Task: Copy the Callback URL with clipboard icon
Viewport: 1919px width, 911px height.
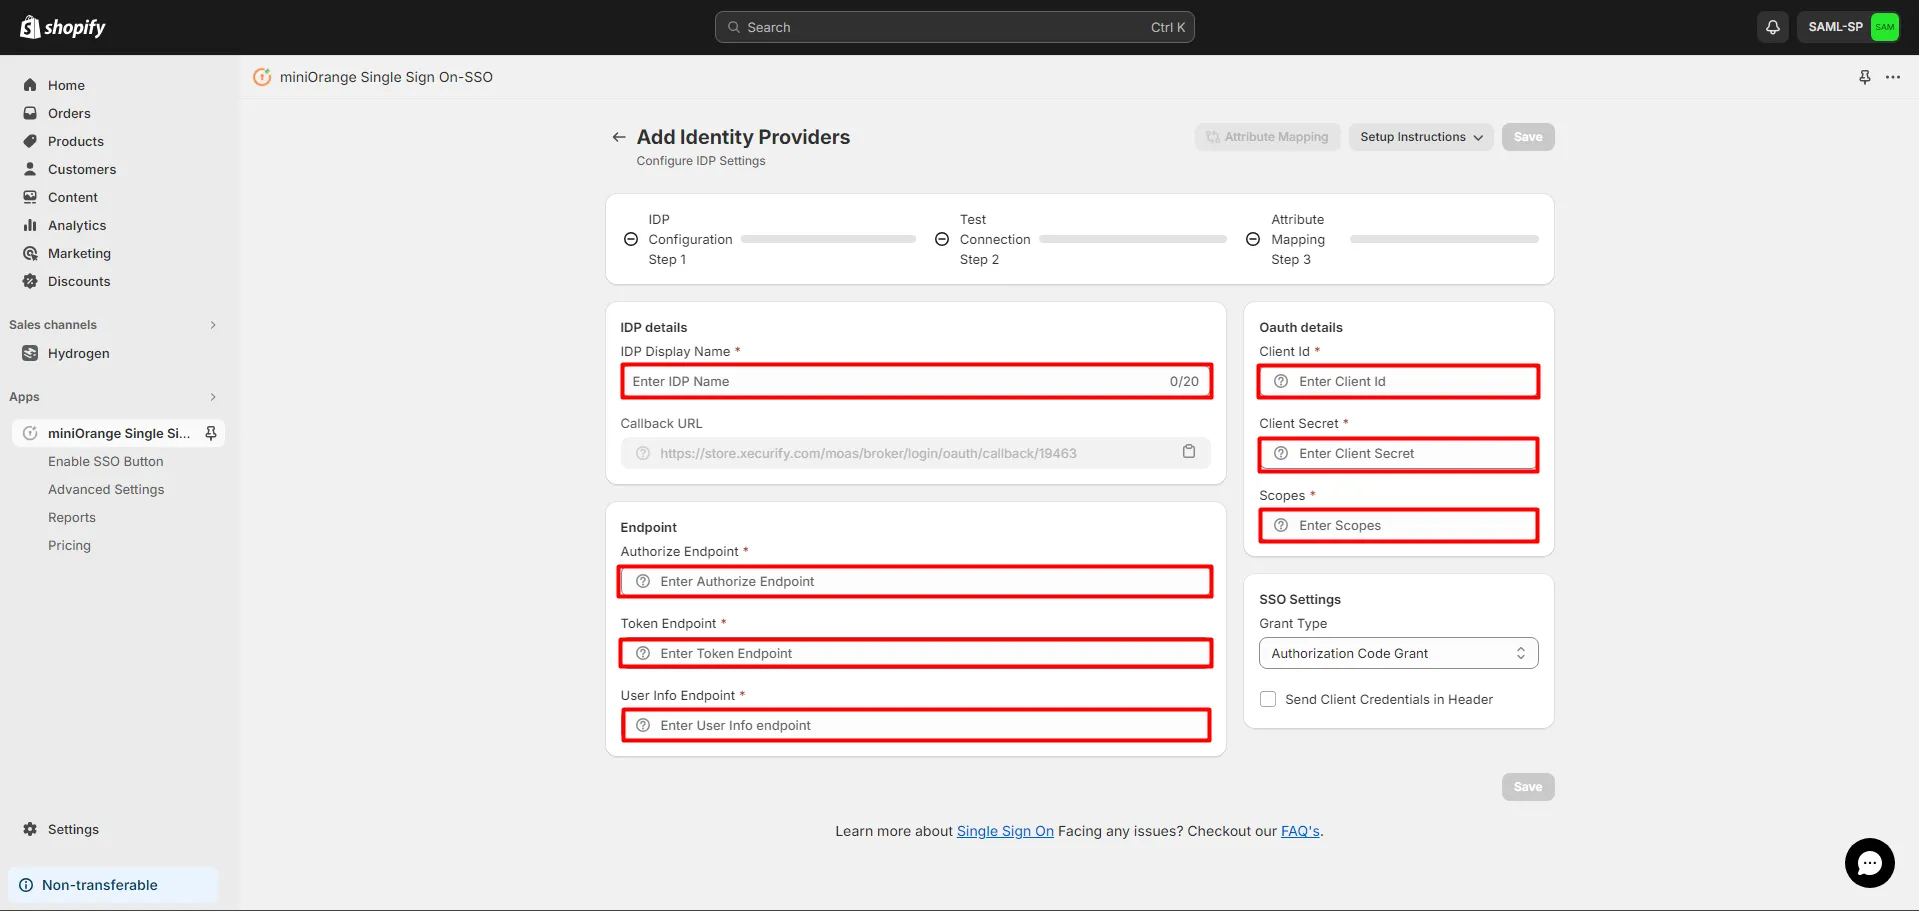Action: [x=1188, y=452]
